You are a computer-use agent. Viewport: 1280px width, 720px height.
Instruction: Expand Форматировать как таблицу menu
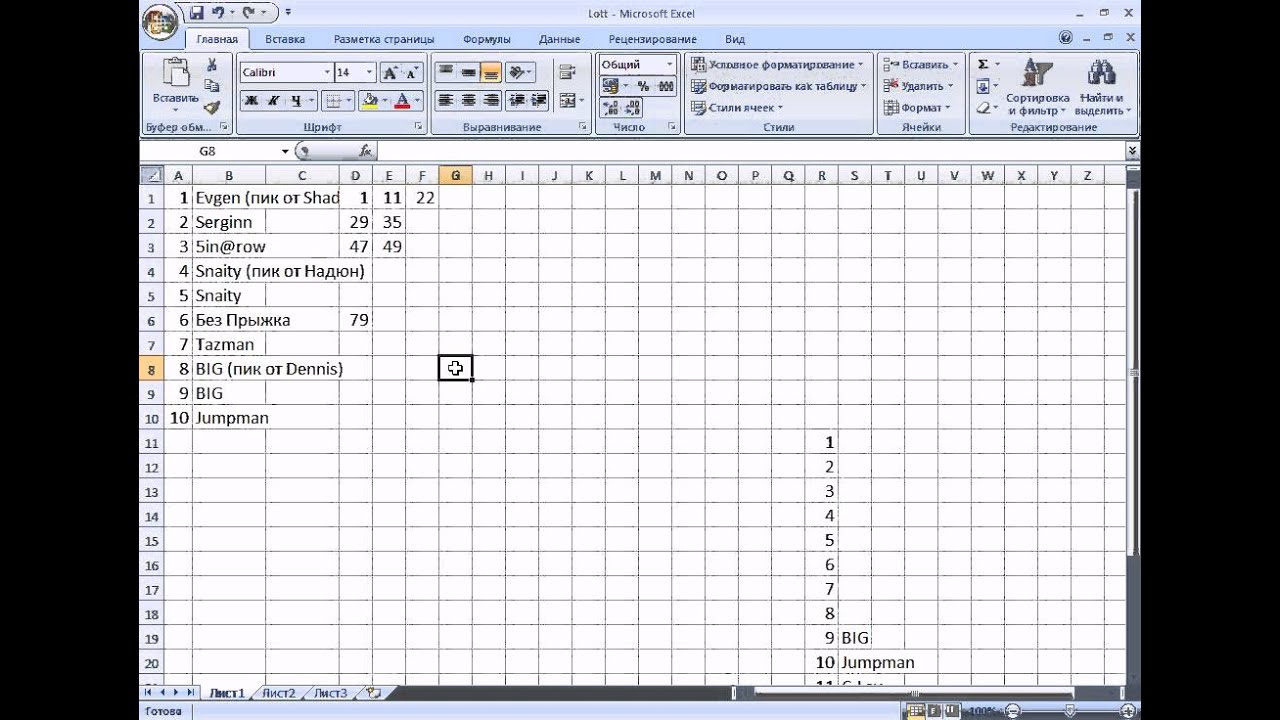[780, 86]
